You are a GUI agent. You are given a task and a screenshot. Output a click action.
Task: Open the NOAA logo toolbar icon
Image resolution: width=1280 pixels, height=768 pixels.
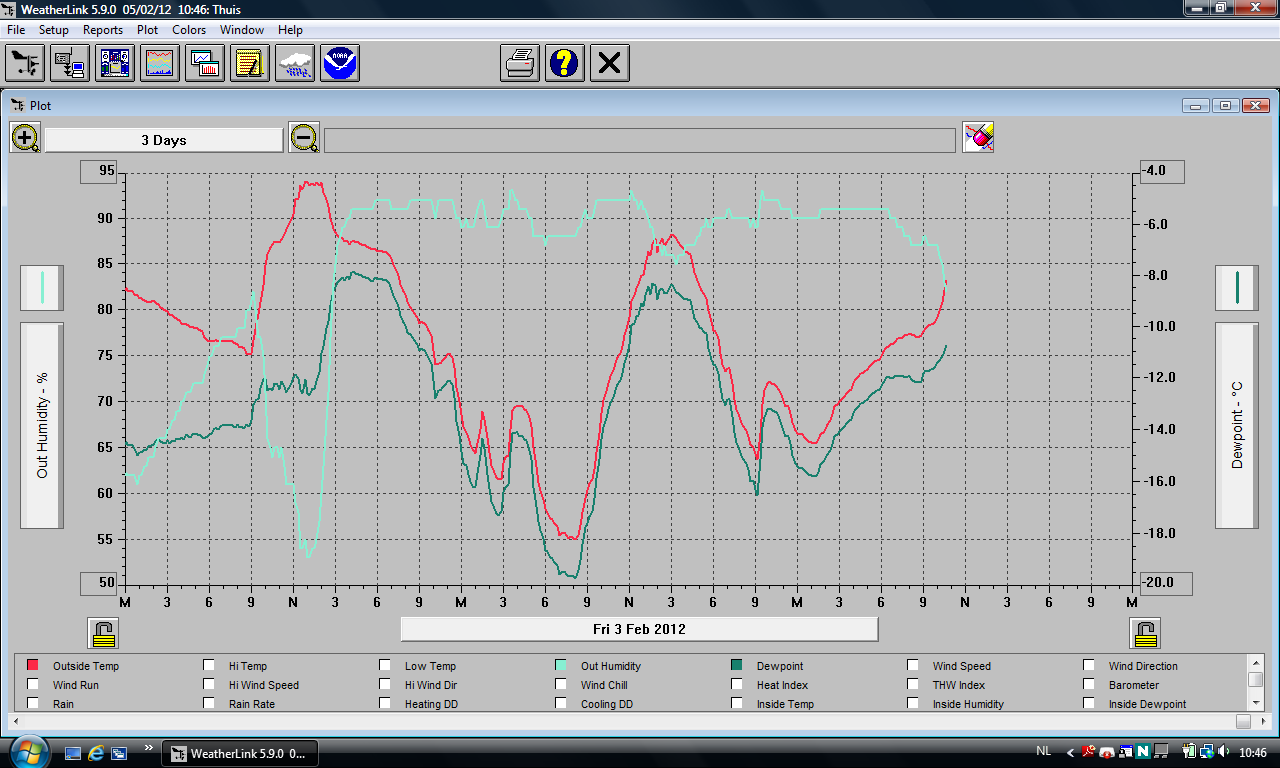[x=340, y=64]
